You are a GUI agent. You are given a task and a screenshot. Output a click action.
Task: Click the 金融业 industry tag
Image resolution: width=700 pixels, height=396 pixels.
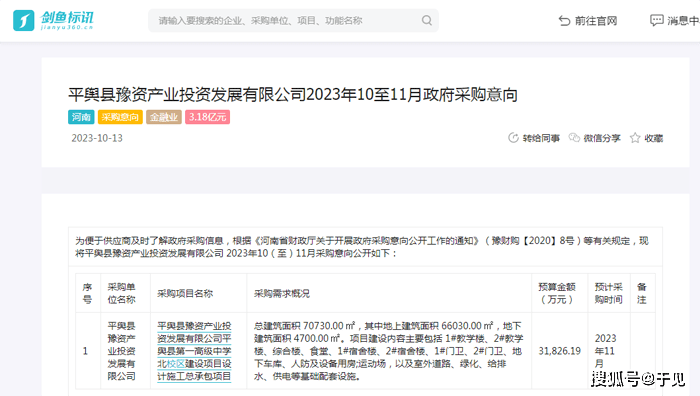click(164, 117)
